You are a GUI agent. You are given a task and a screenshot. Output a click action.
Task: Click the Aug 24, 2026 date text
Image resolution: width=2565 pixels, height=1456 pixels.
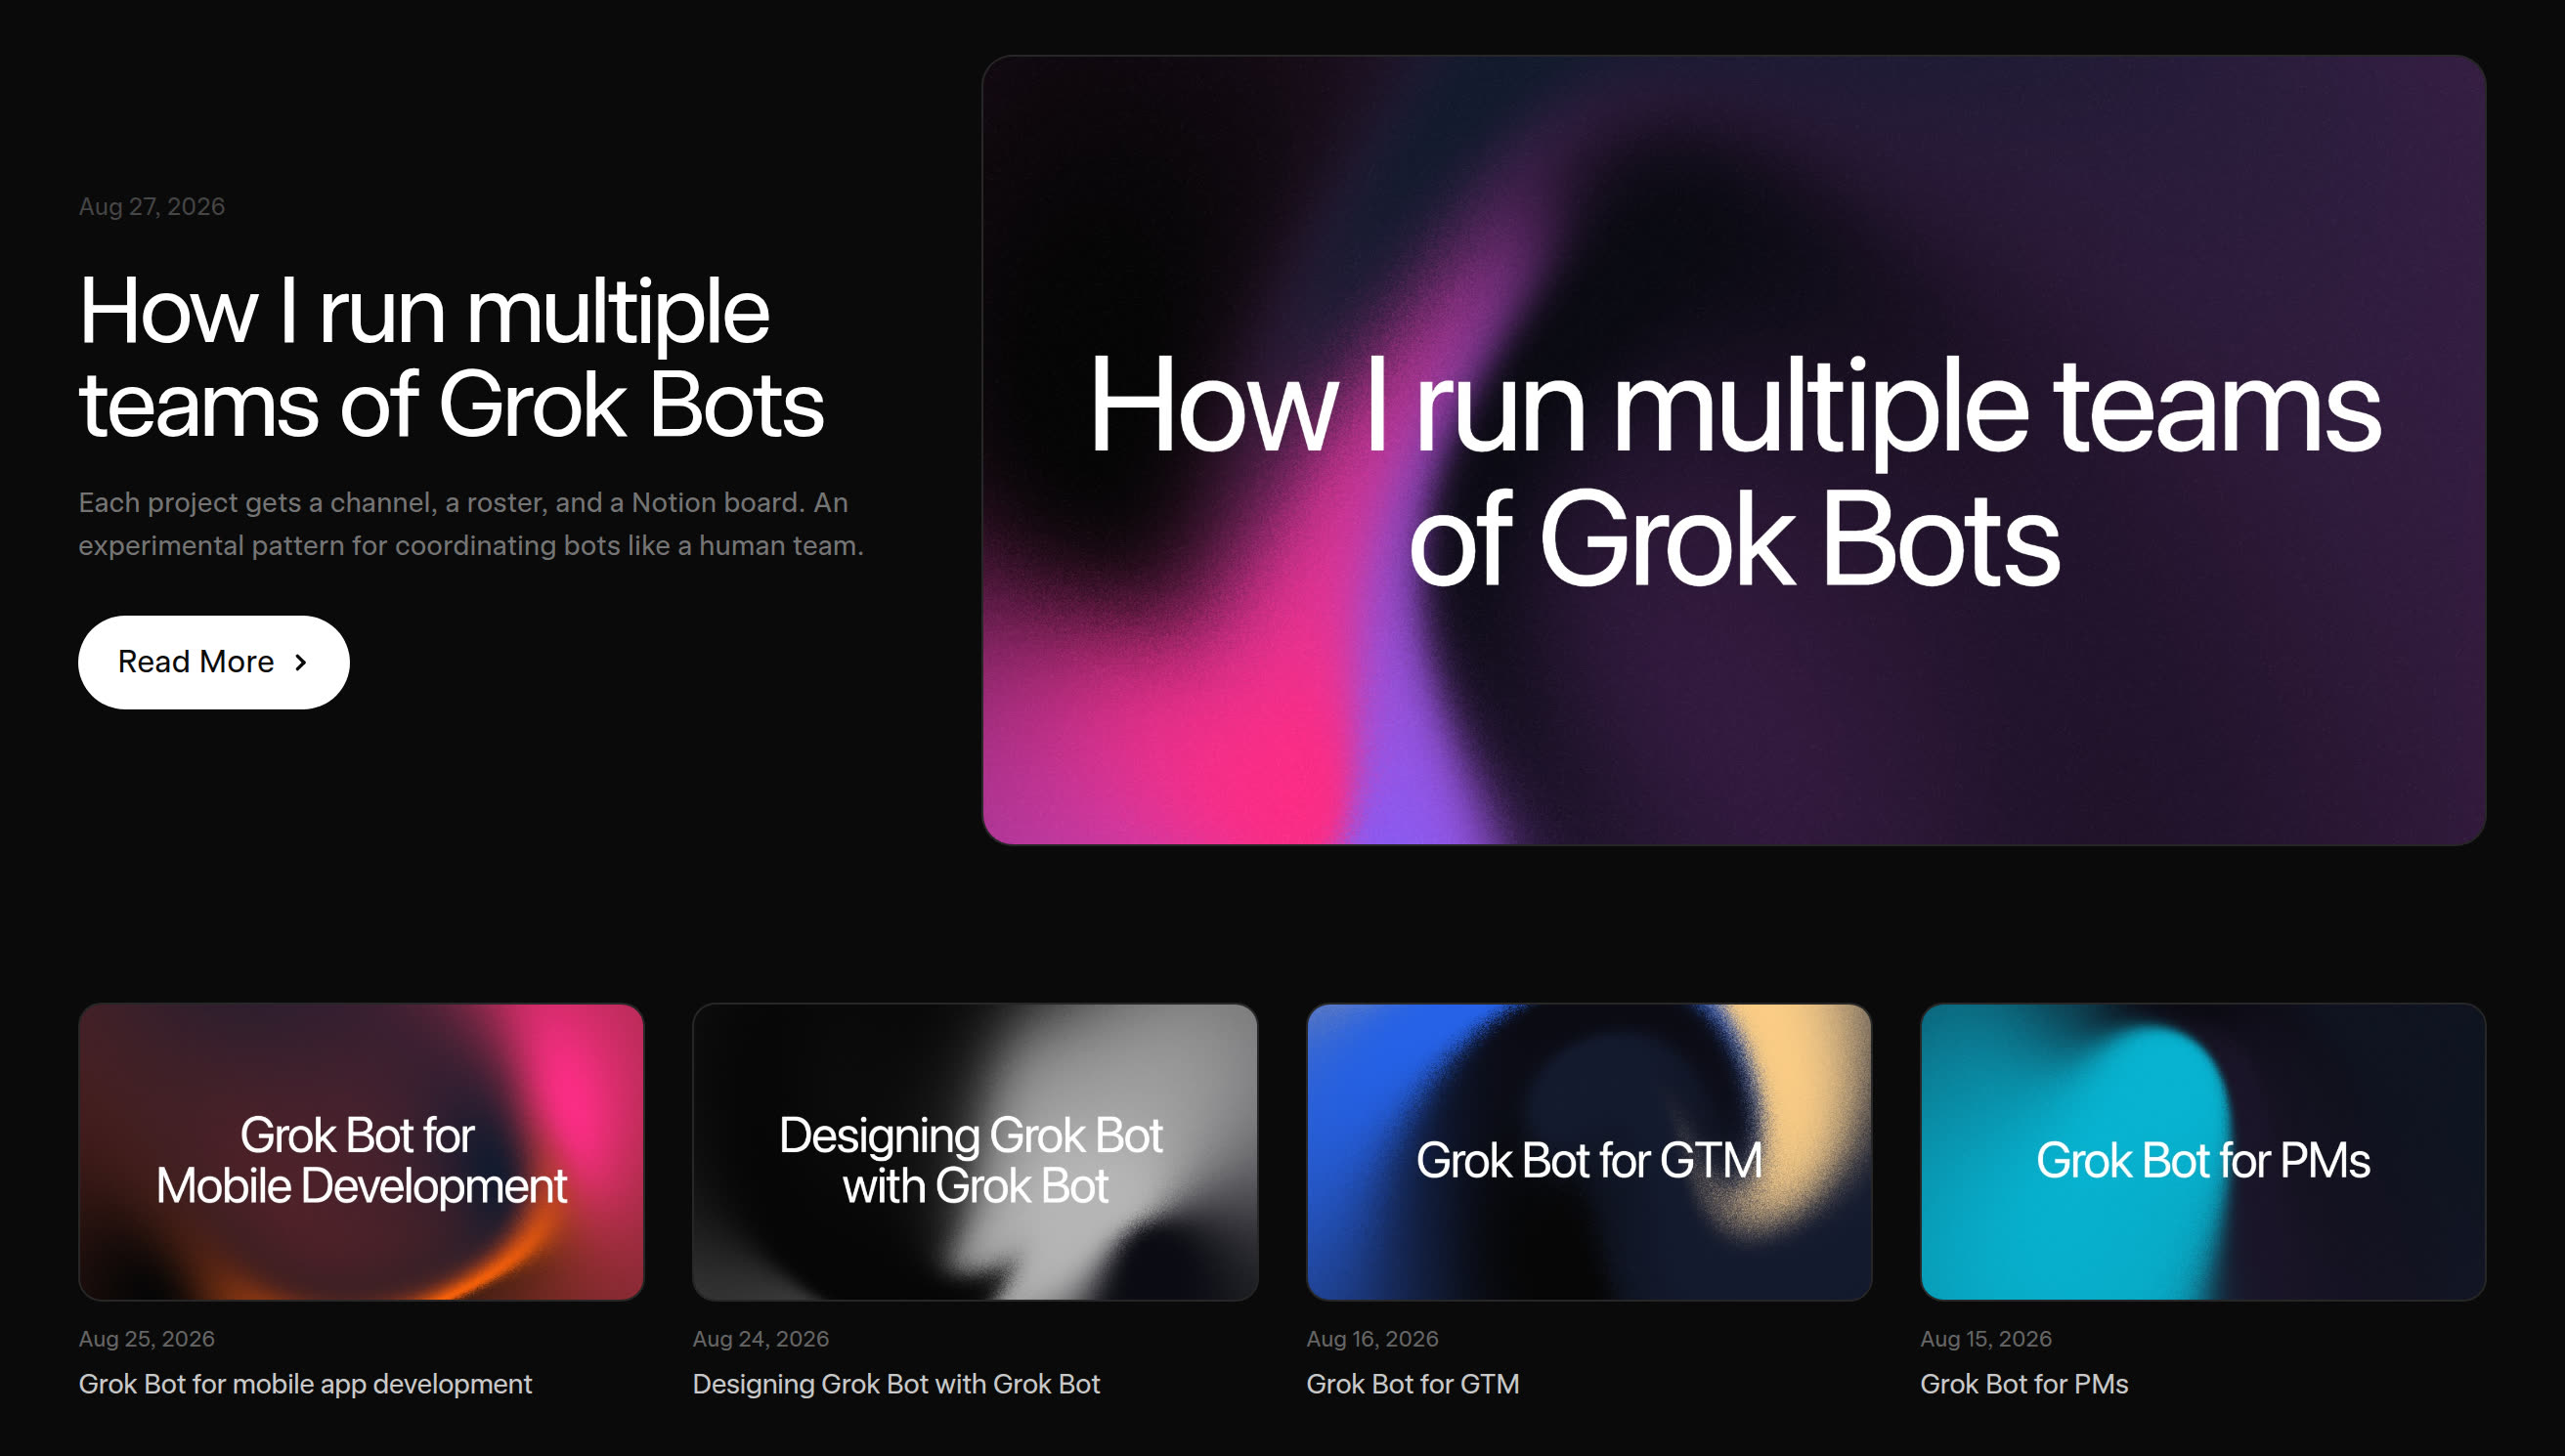point(761,1339)
